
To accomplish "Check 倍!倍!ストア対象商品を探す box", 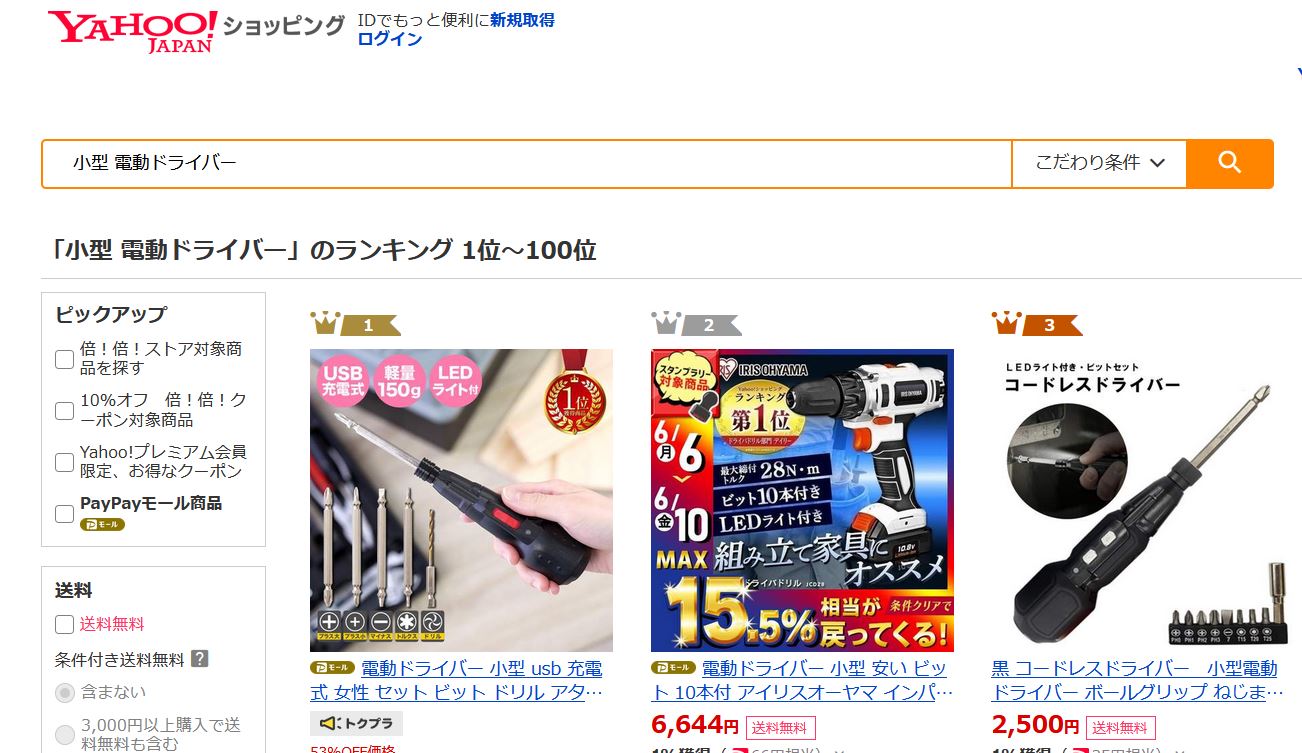I will click(x=64, y=359).
